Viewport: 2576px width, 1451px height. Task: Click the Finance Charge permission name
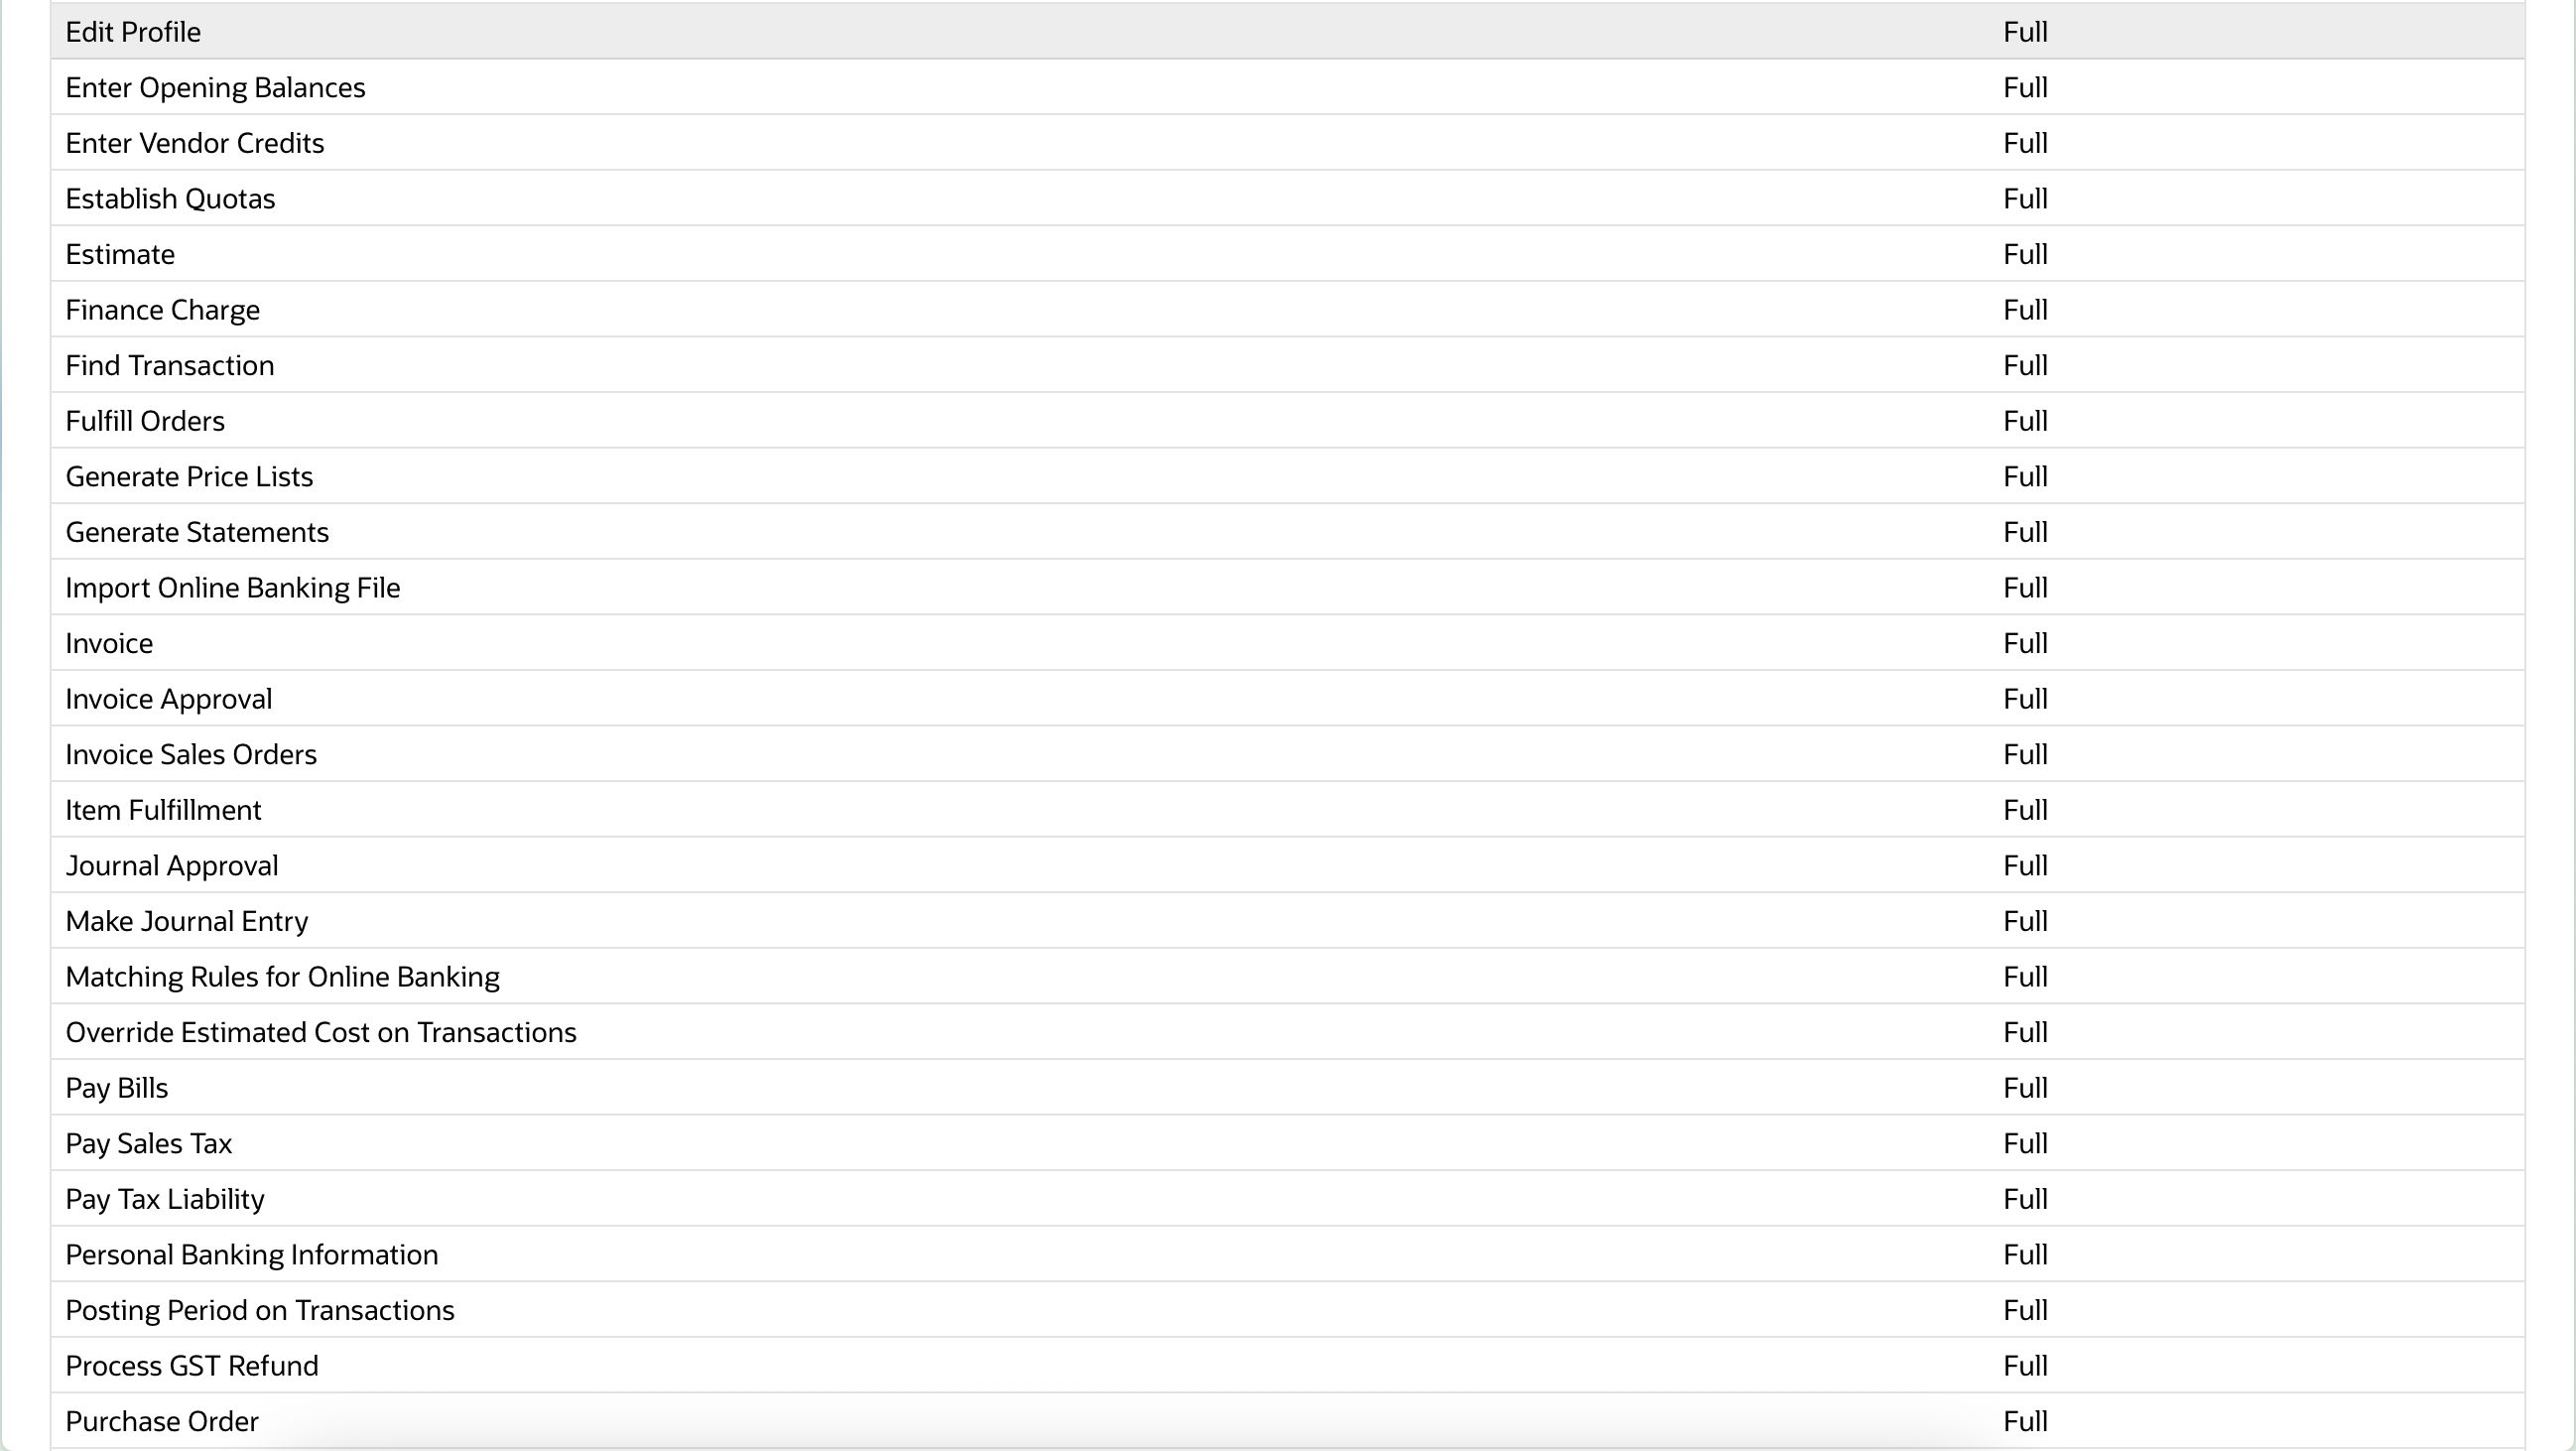[x=162, y=310]
